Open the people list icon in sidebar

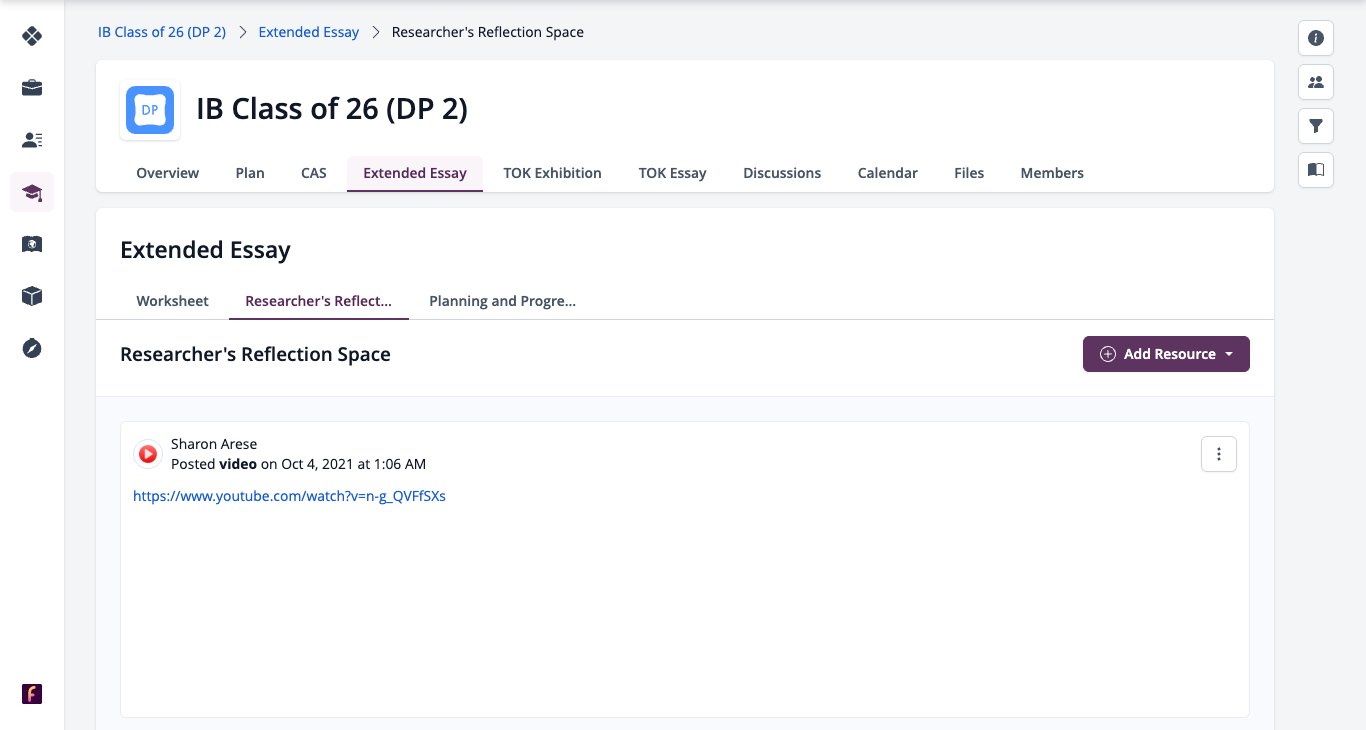[x=32, y=140]
